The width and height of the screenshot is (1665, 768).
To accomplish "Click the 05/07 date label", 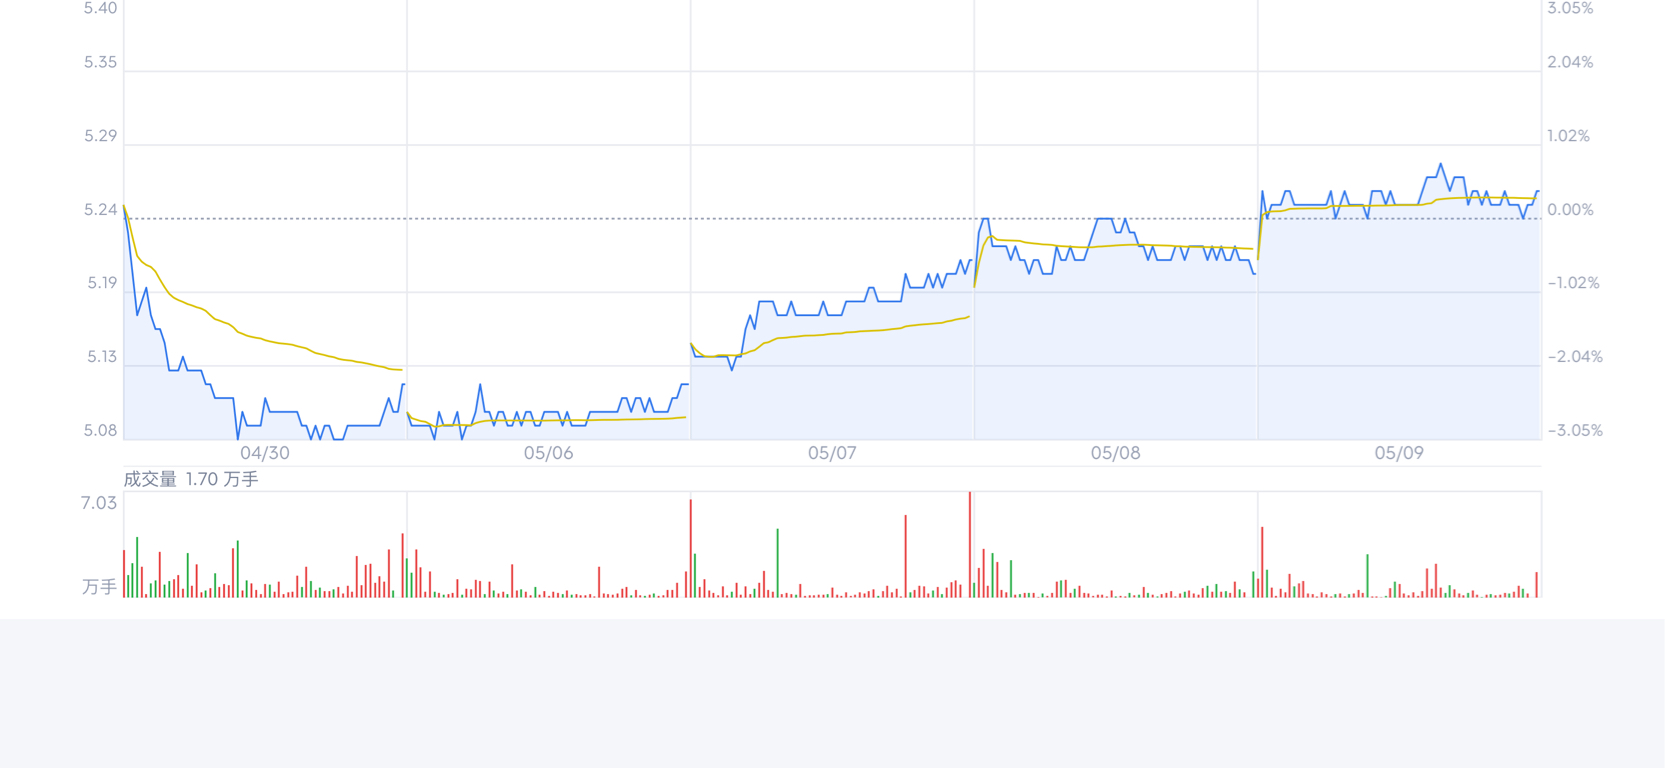I will coord(832,453).
